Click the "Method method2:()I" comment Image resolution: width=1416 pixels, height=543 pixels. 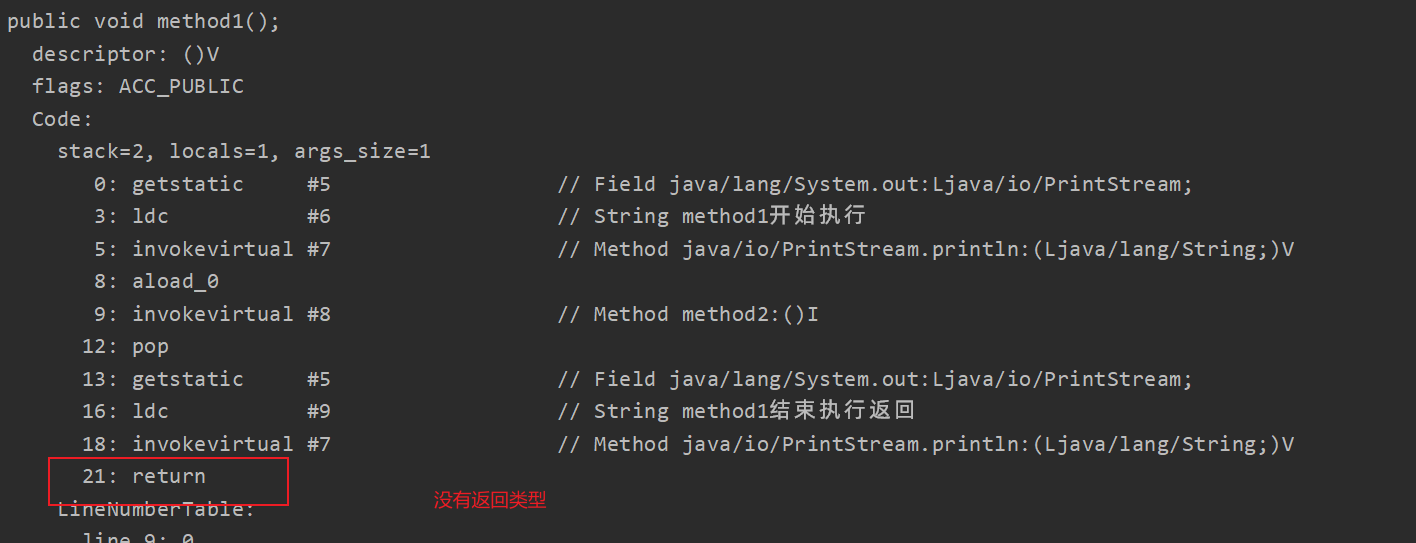coord(705,314)
